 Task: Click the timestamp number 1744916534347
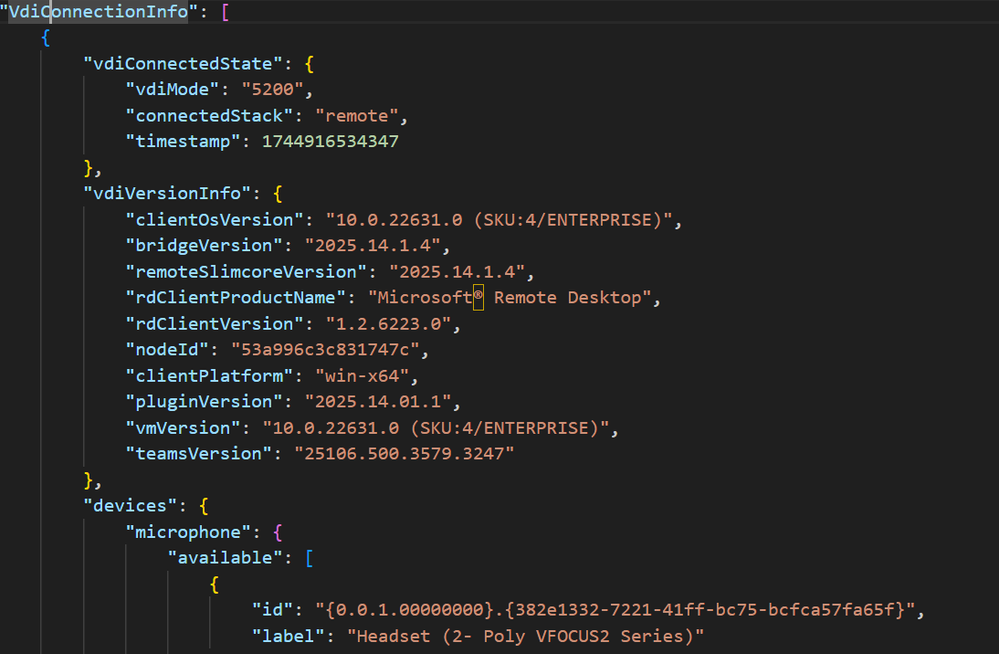click(330, 142)
